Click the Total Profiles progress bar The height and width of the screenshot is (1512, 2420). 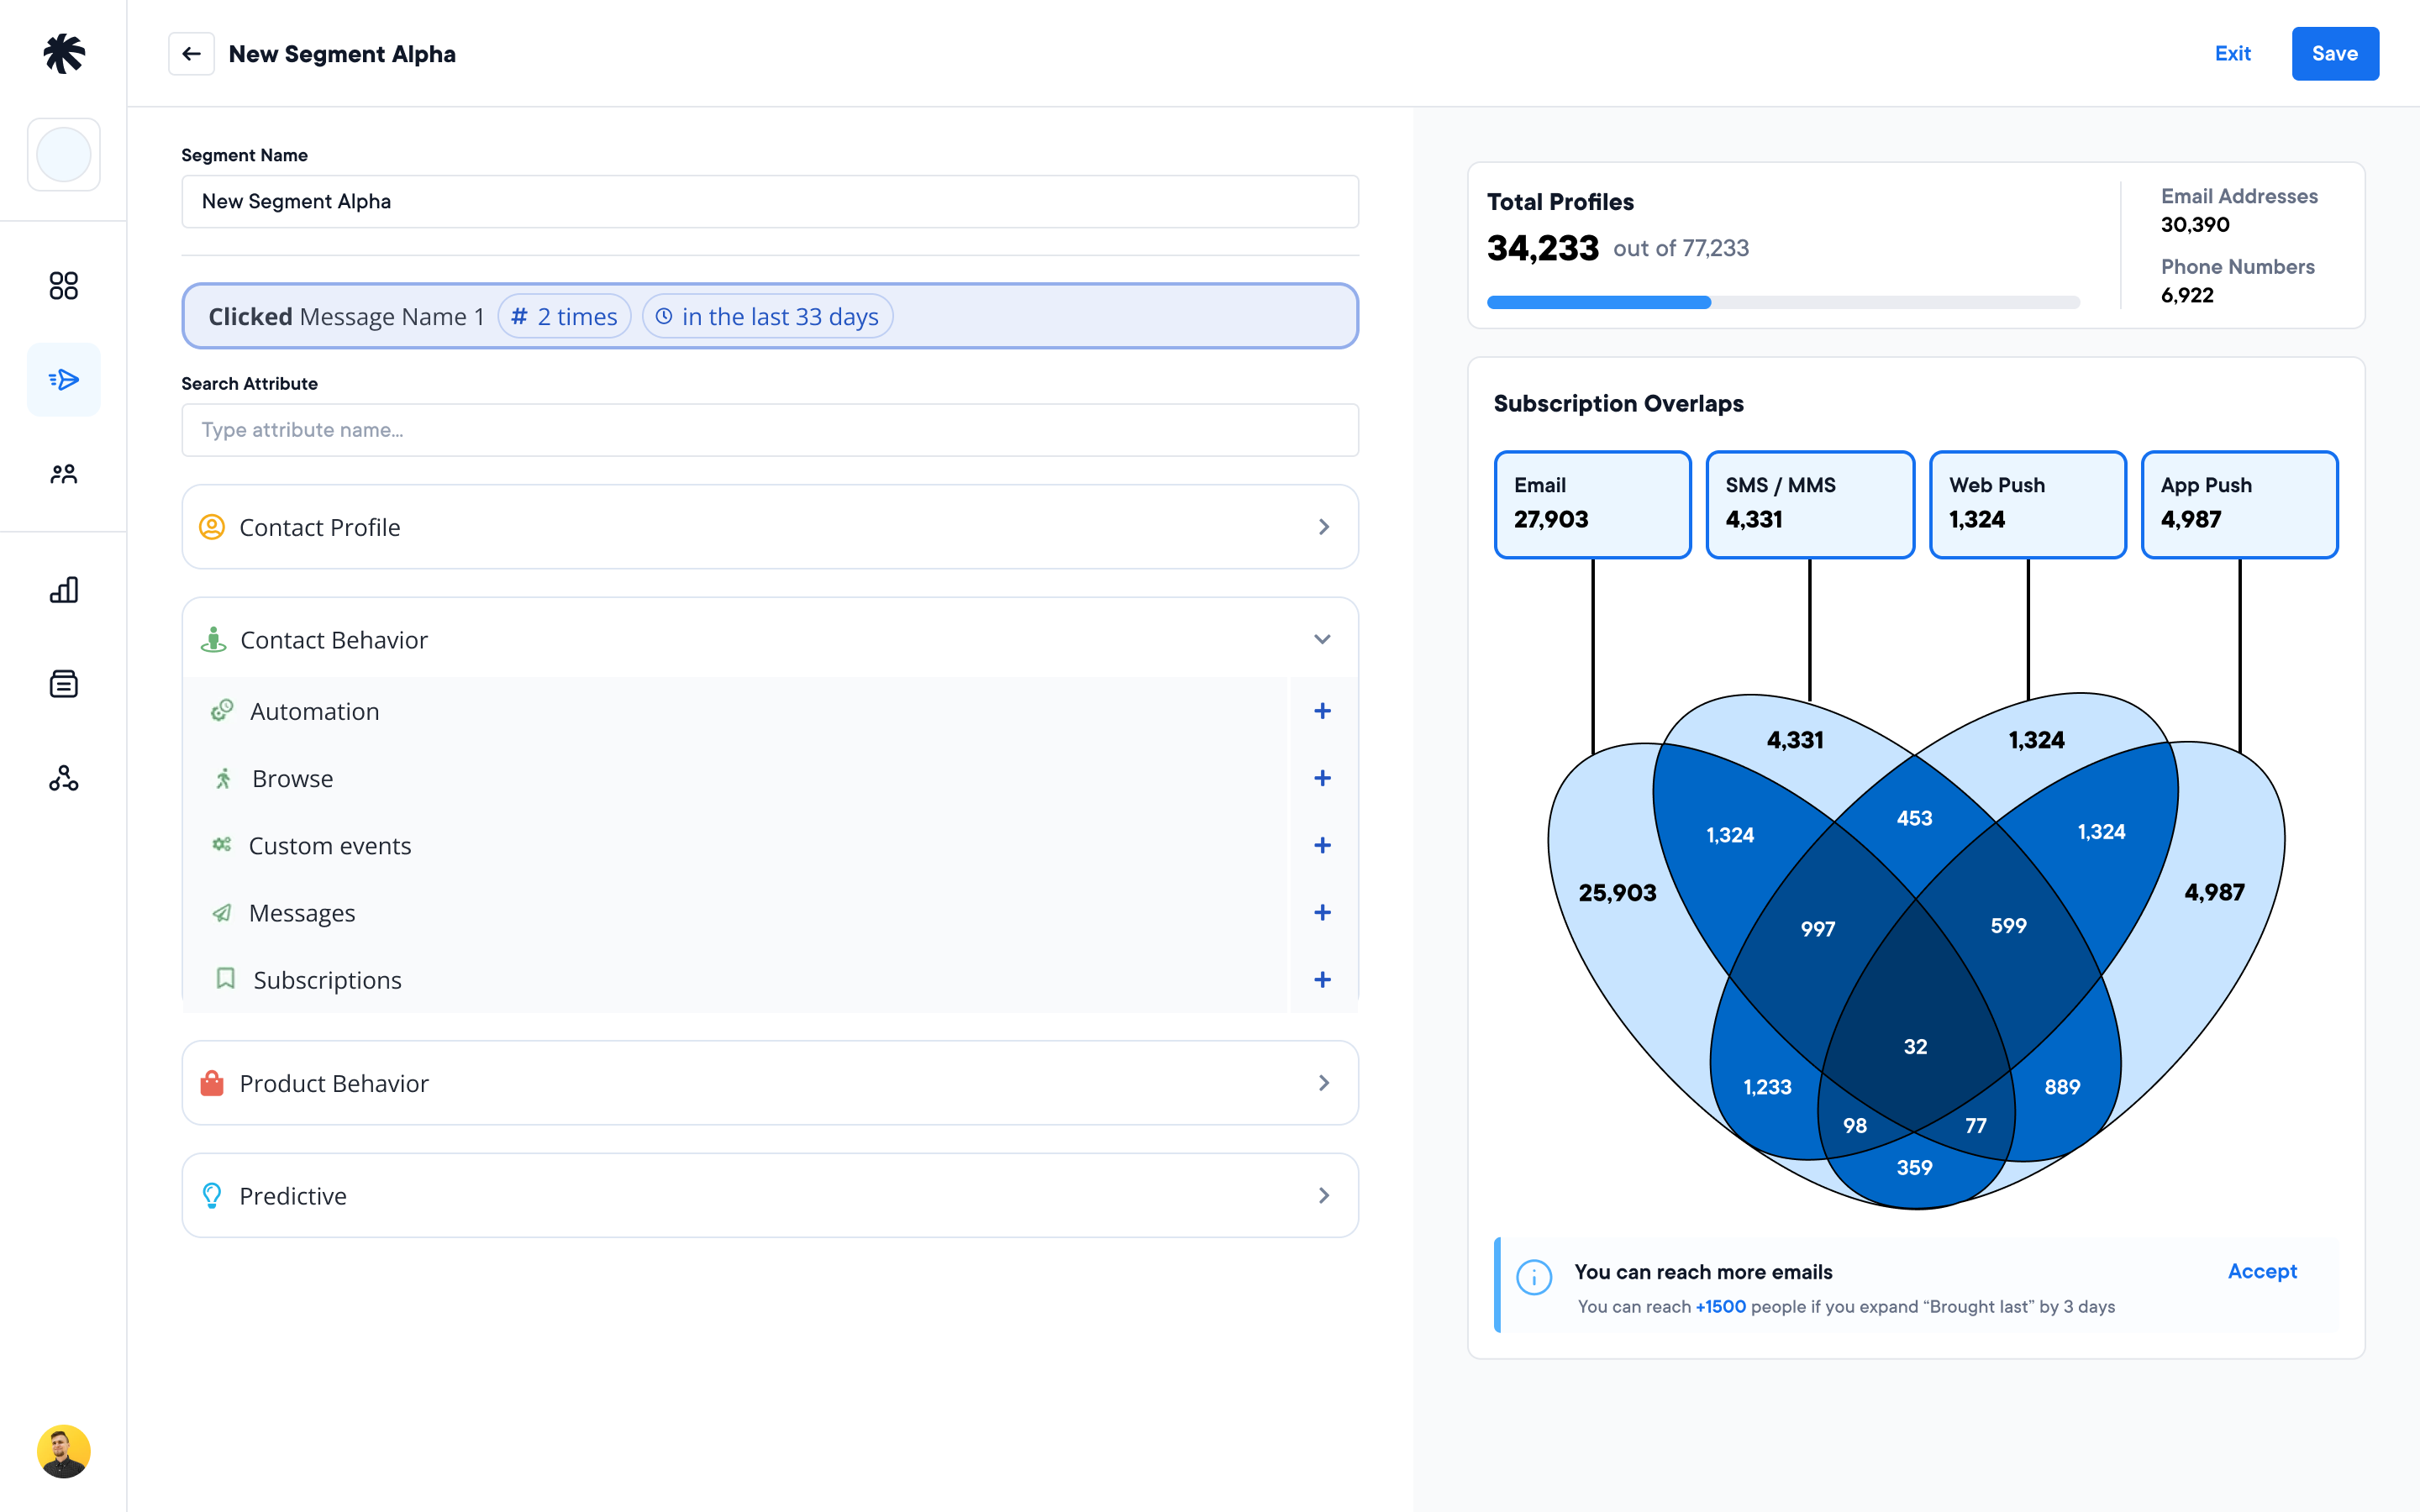click(1783, 302)
